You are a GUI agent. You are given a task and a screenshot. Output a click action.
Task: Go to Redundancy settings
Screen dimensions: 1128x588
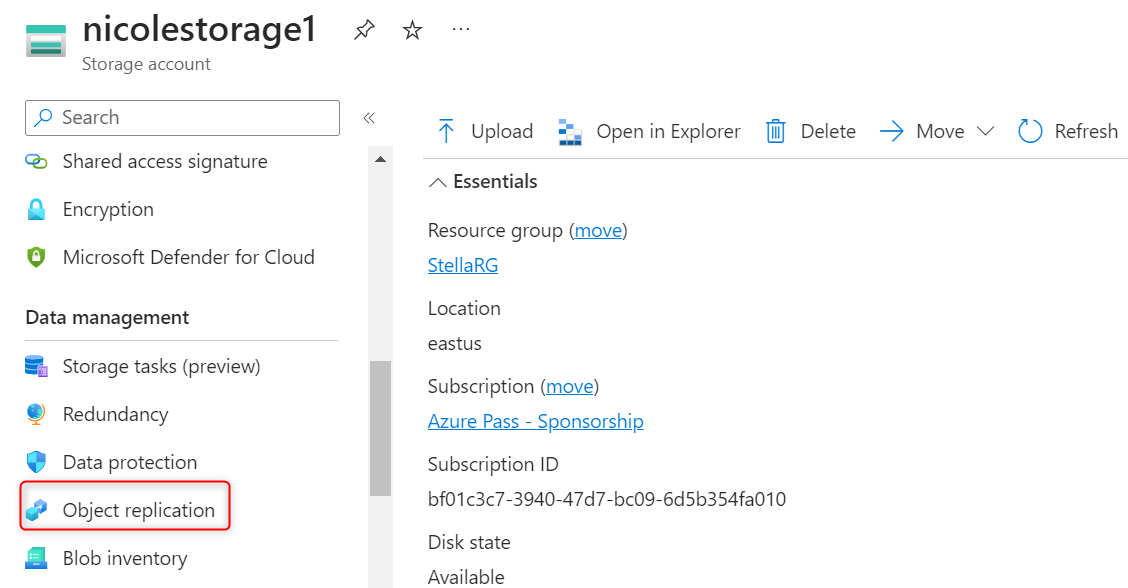pos(115,414)
